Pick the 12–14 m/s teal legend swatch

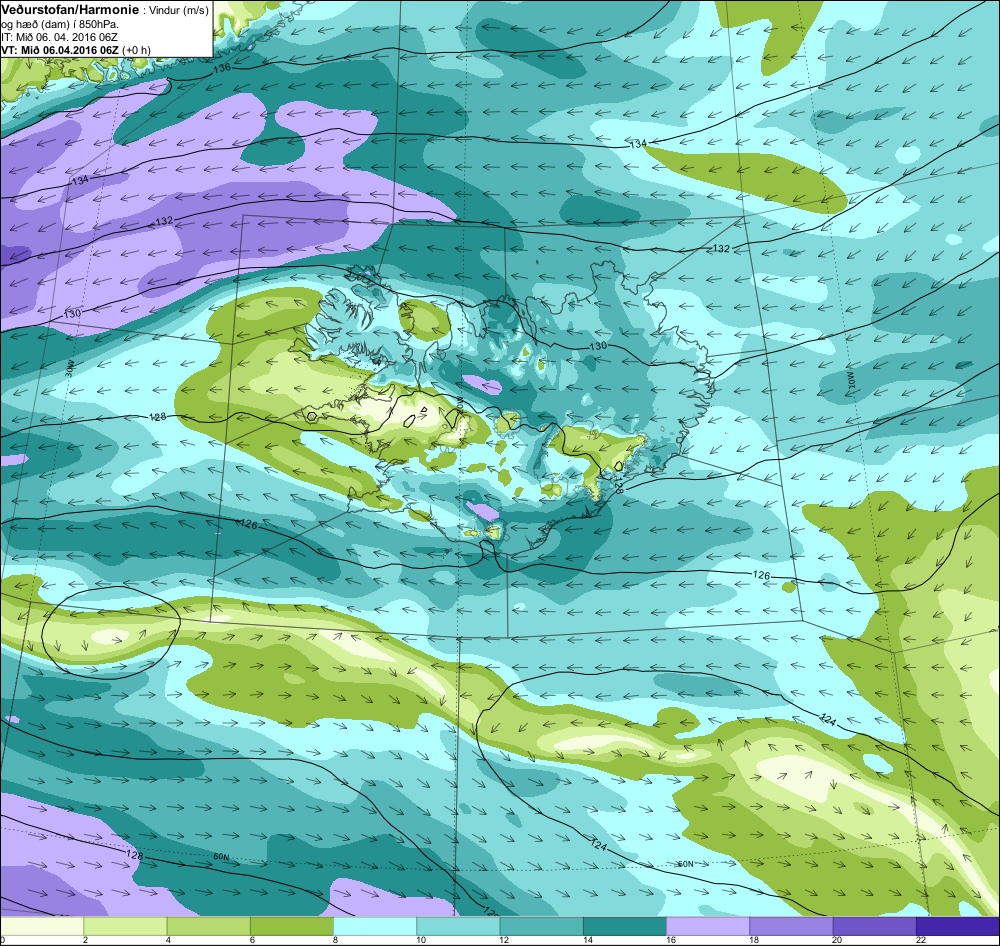pyautogui.click(x=541, y=925)
